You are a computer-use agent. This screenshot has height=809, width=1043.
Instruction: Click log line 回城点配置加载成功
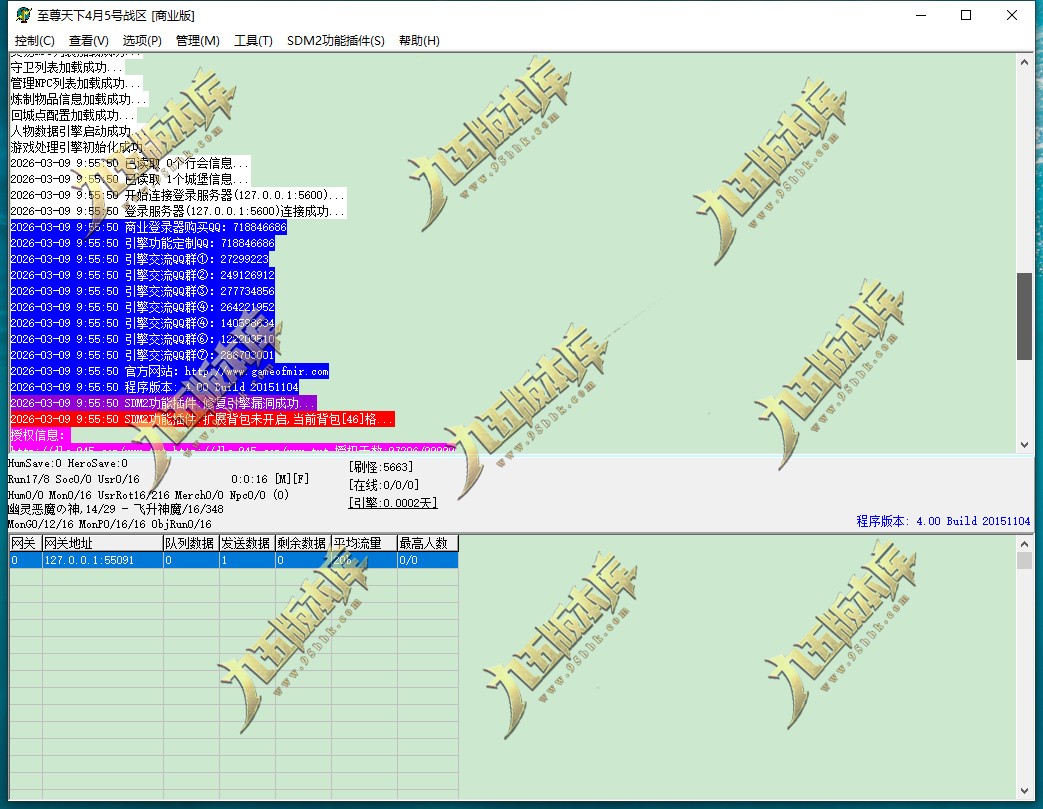(73, 116)
